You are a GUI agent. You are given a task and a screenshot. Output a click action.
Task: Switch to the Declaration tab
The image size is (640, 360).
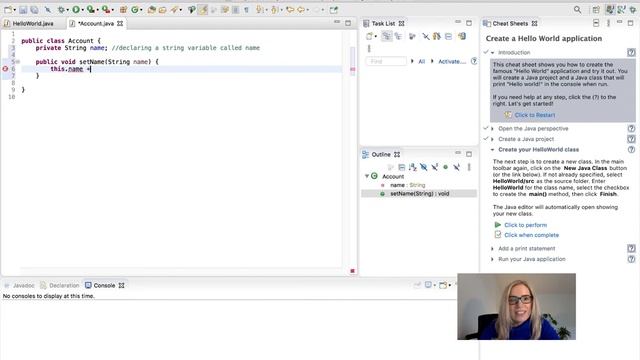tap(64, 286)
